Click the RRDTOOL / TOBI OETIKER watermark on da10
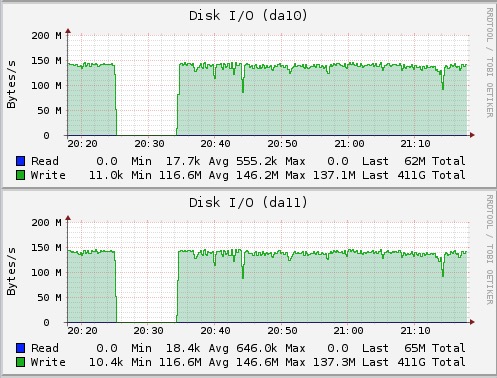 point(489,63)
